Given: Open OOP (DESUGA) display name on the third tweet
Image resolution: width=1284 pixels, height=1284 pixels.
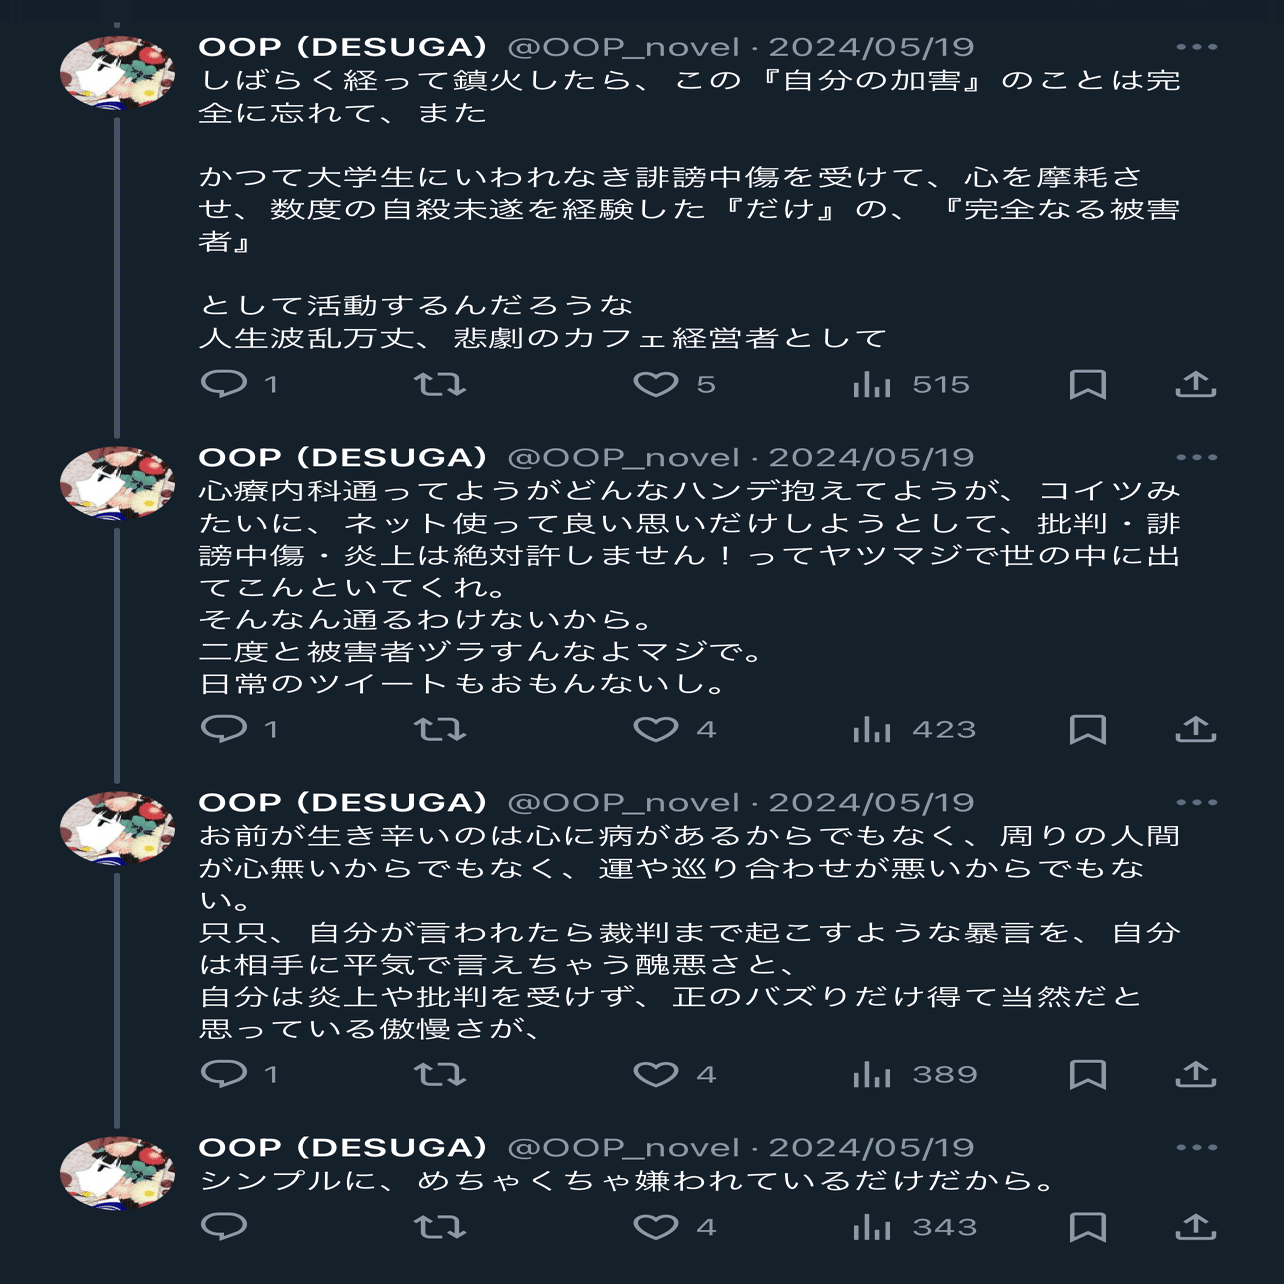Looking at the screenshot, I should pyautogui.click(x=343, y=802).
